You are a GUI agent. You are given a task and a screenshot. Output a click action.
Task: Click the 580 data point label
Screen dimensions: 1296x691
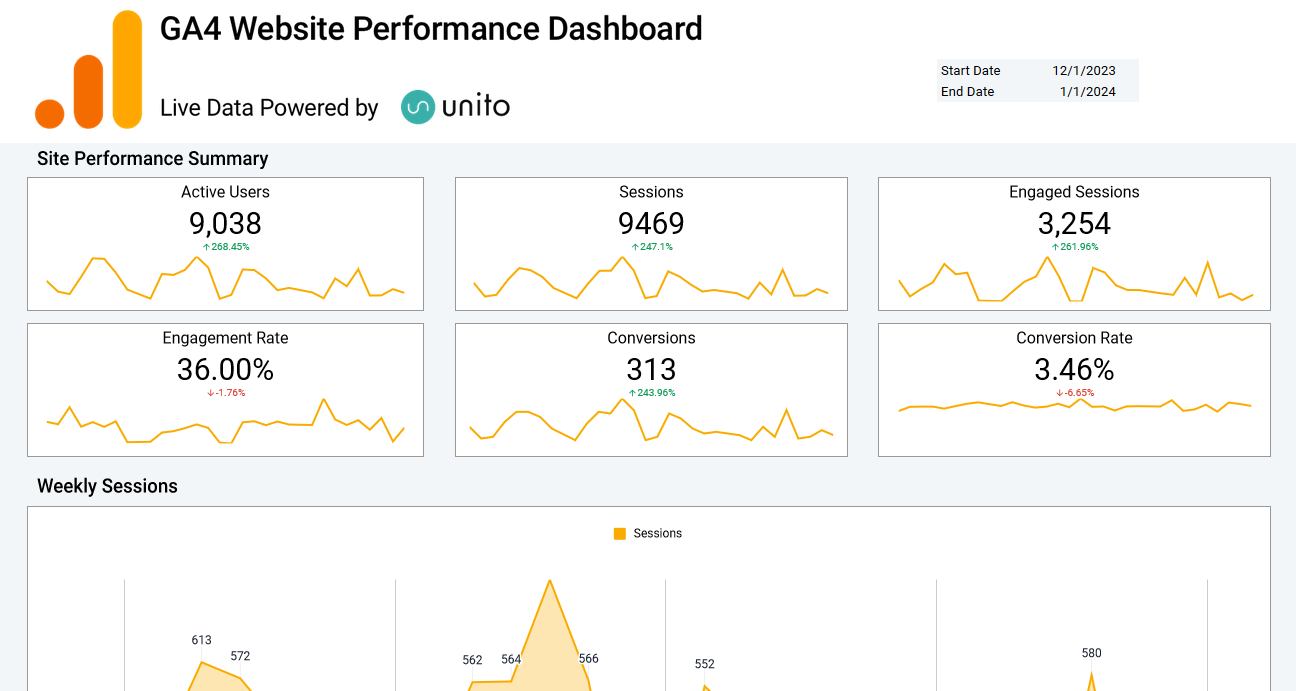[1091, 653]
